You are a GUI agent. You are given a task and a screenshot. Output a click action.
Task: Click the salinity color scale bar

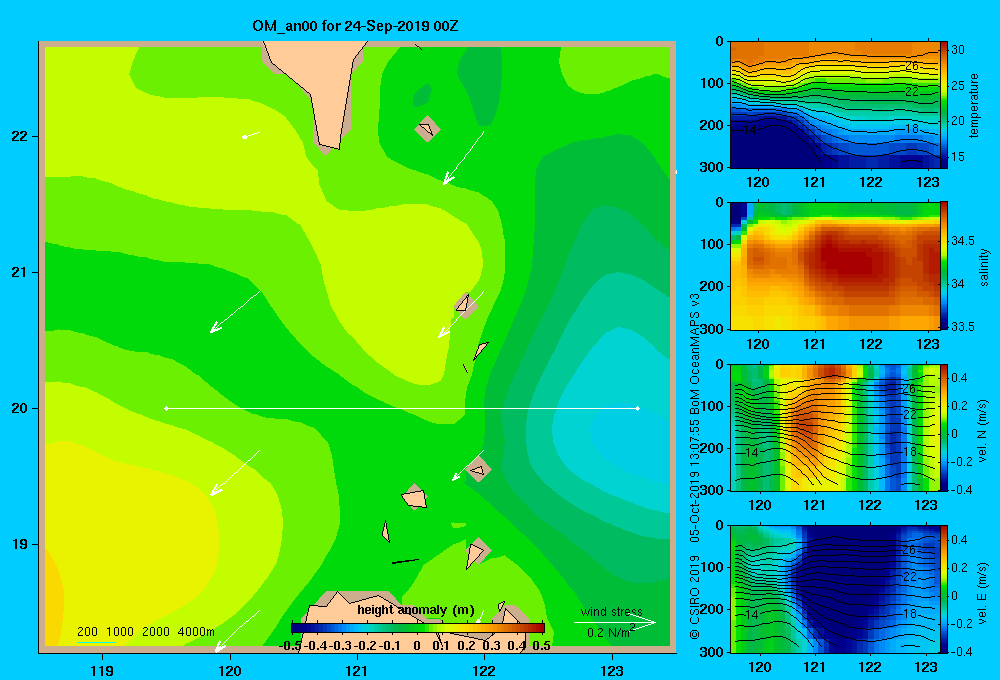[x=944, y=266]
